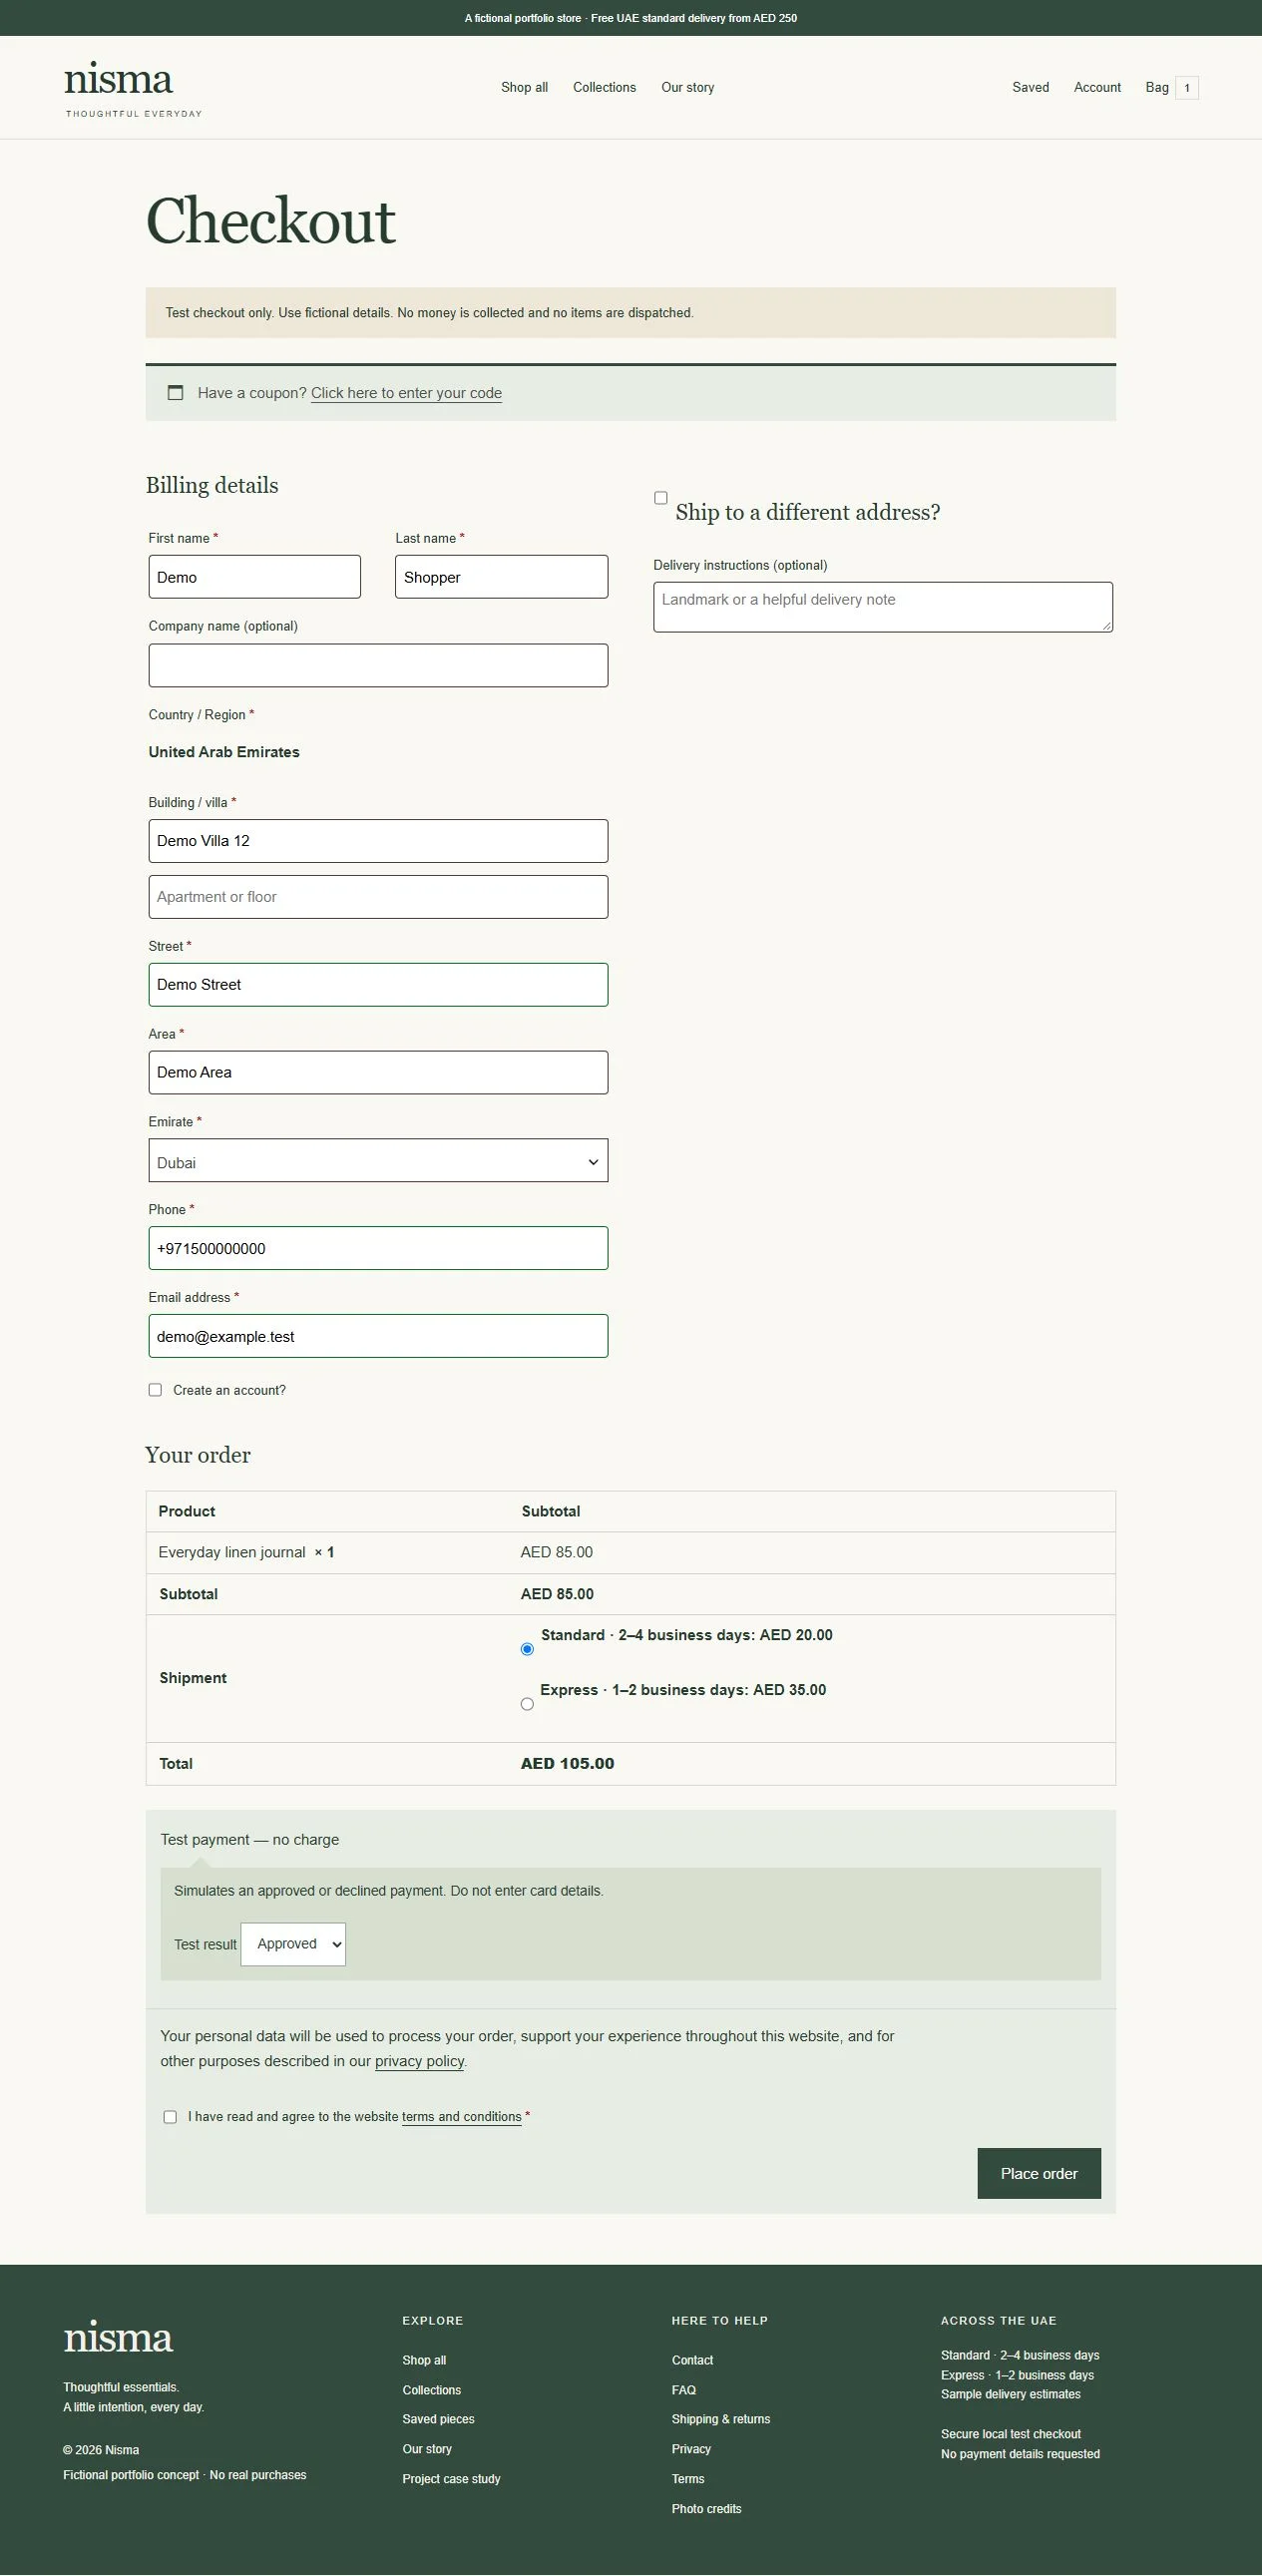Open footer Terms link
Screen dimensions: 1262x2576
click(688, 2479)
